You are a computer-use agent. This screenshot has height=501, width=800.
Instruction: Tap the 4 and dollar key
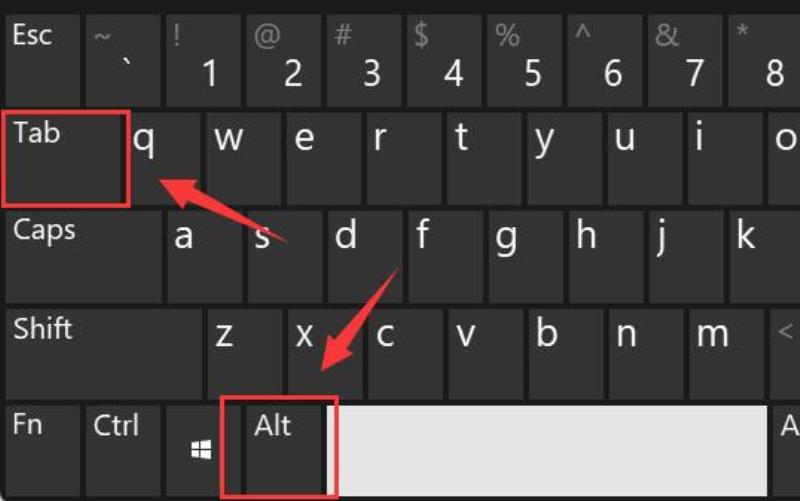(444, 60)
